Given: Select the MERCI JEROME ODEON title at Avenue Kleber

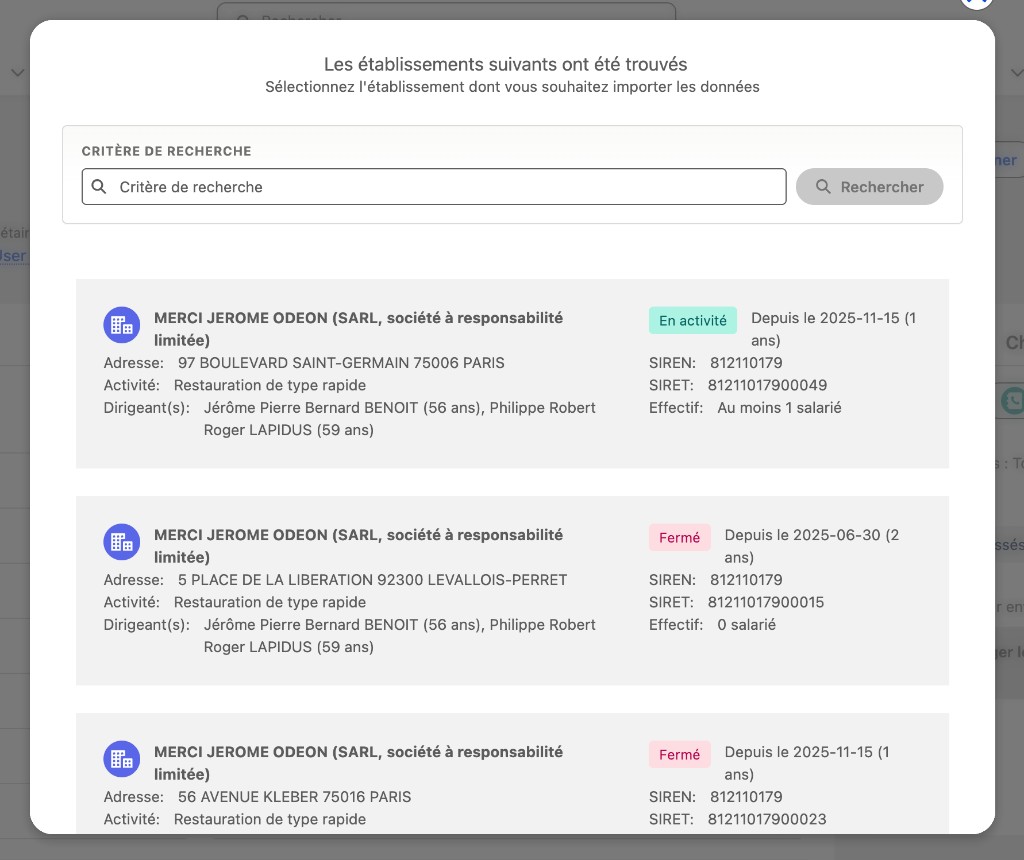Looking at the screenshot, I should pyautogui.click(x=359, y=763).
